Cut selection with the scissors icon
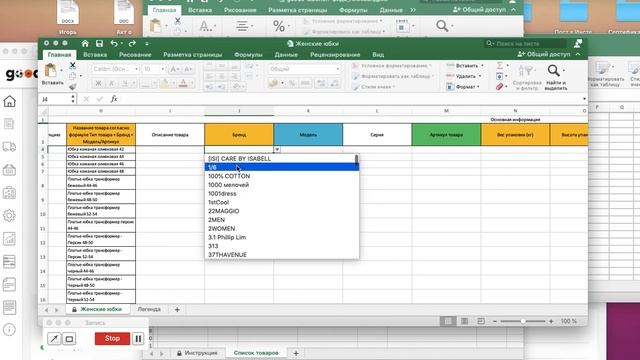640x360 pixels. (x=73, y=65)
